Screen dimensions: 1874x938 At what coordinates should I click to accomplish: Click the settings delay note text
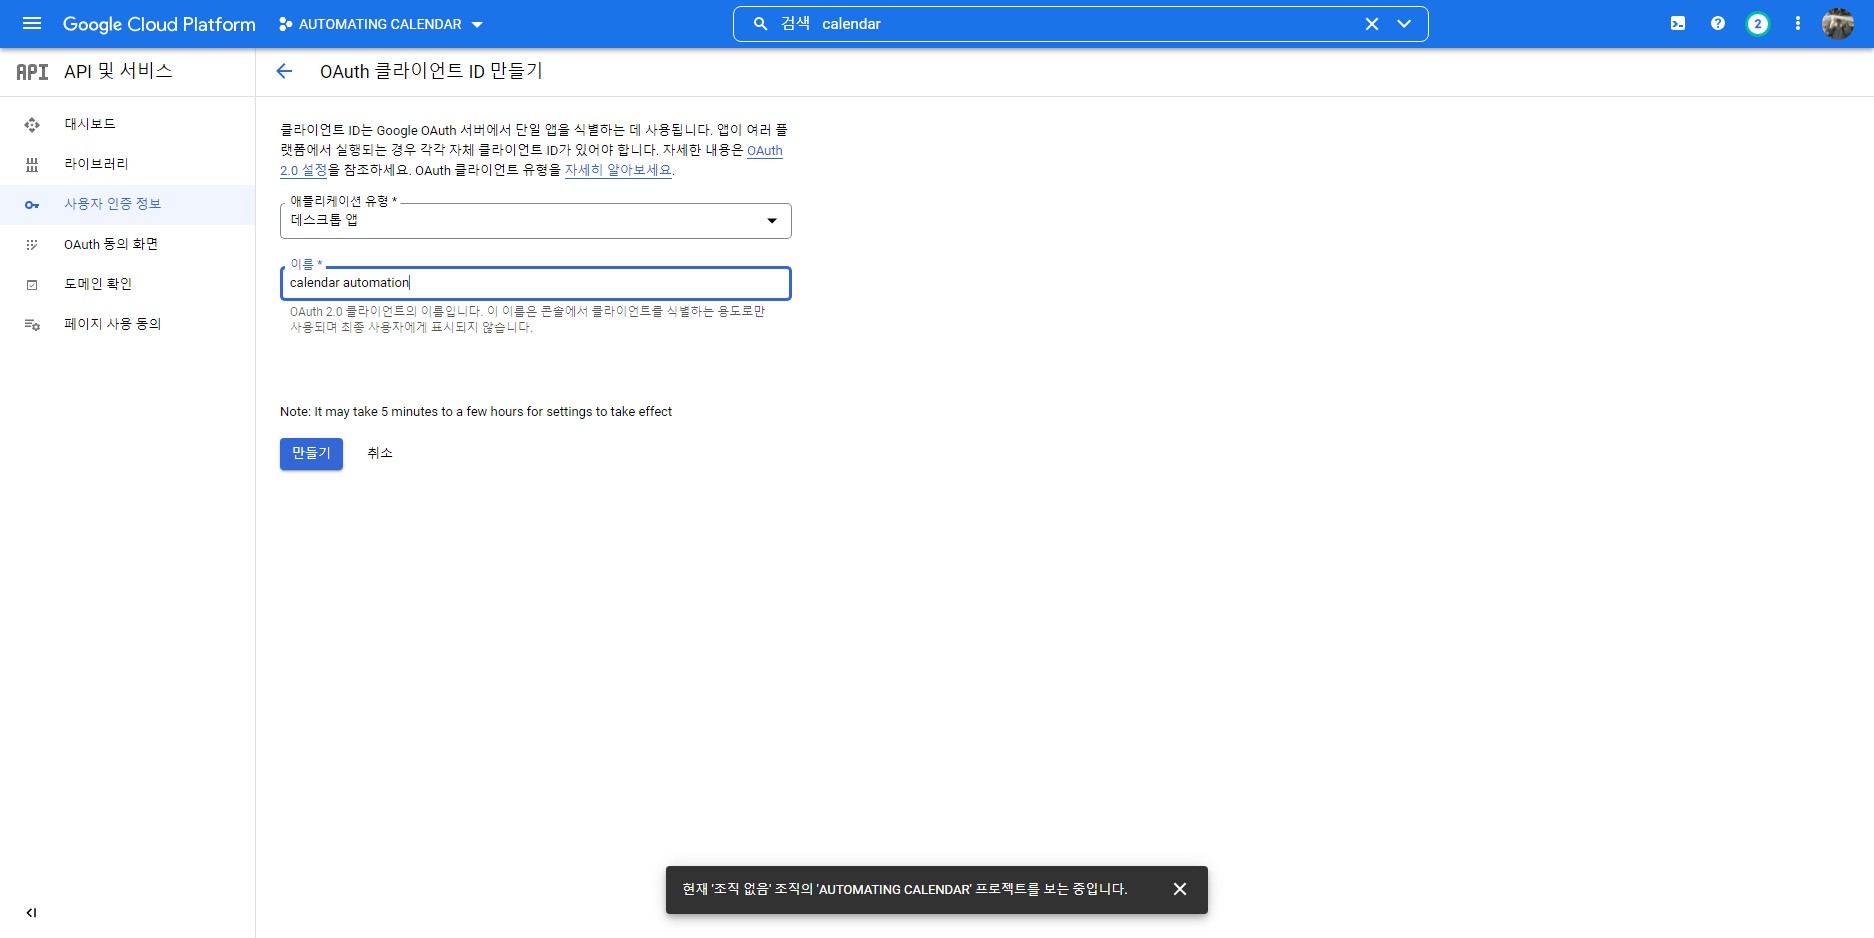coord(476,412)
